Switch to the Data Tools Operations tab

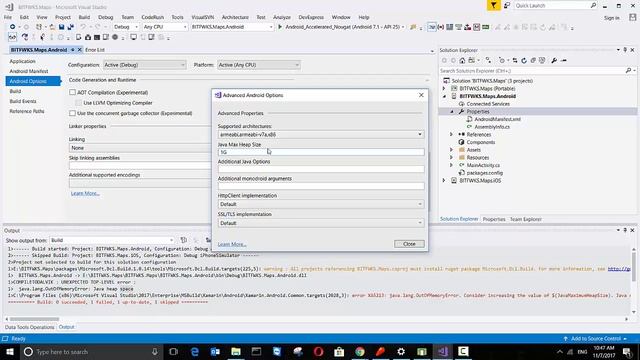click(x=29, y=327)
